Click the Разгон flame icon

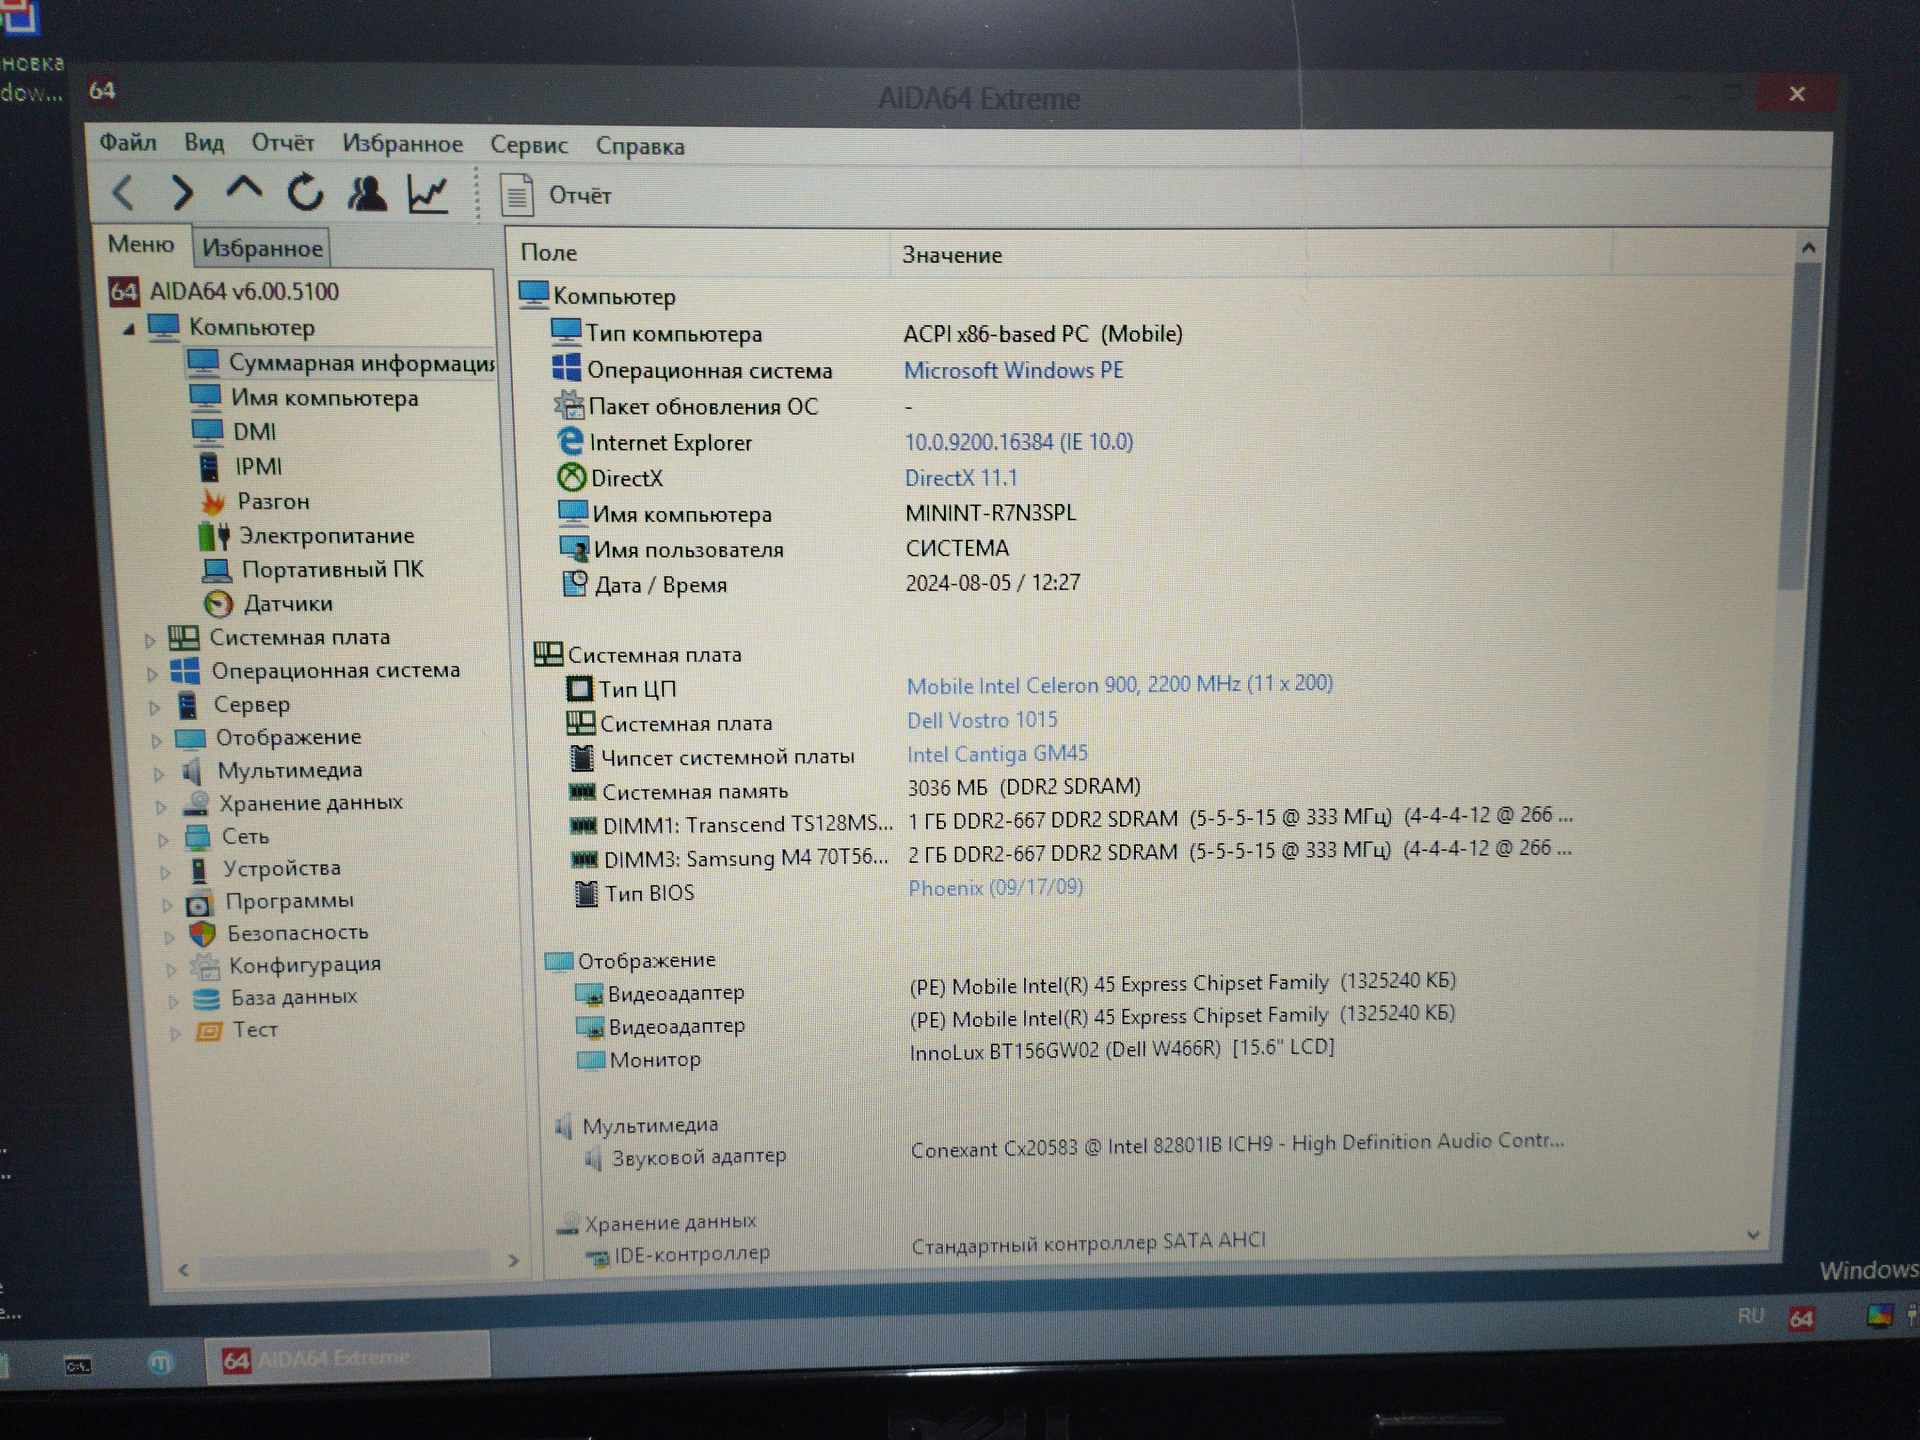pos(212,501)
